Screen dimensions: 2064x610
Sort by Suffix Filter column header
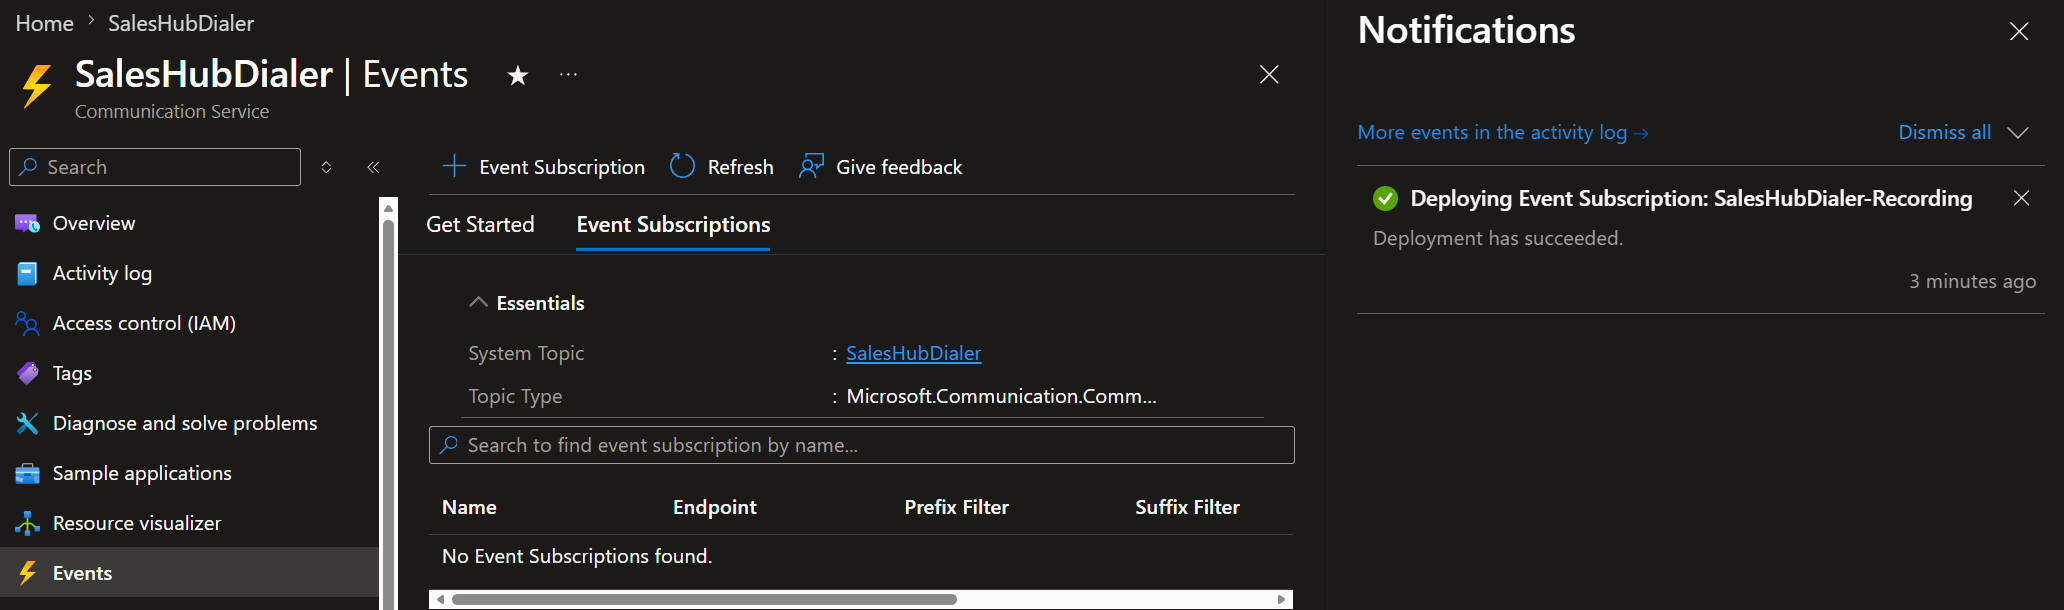[x=1187, y=507]
